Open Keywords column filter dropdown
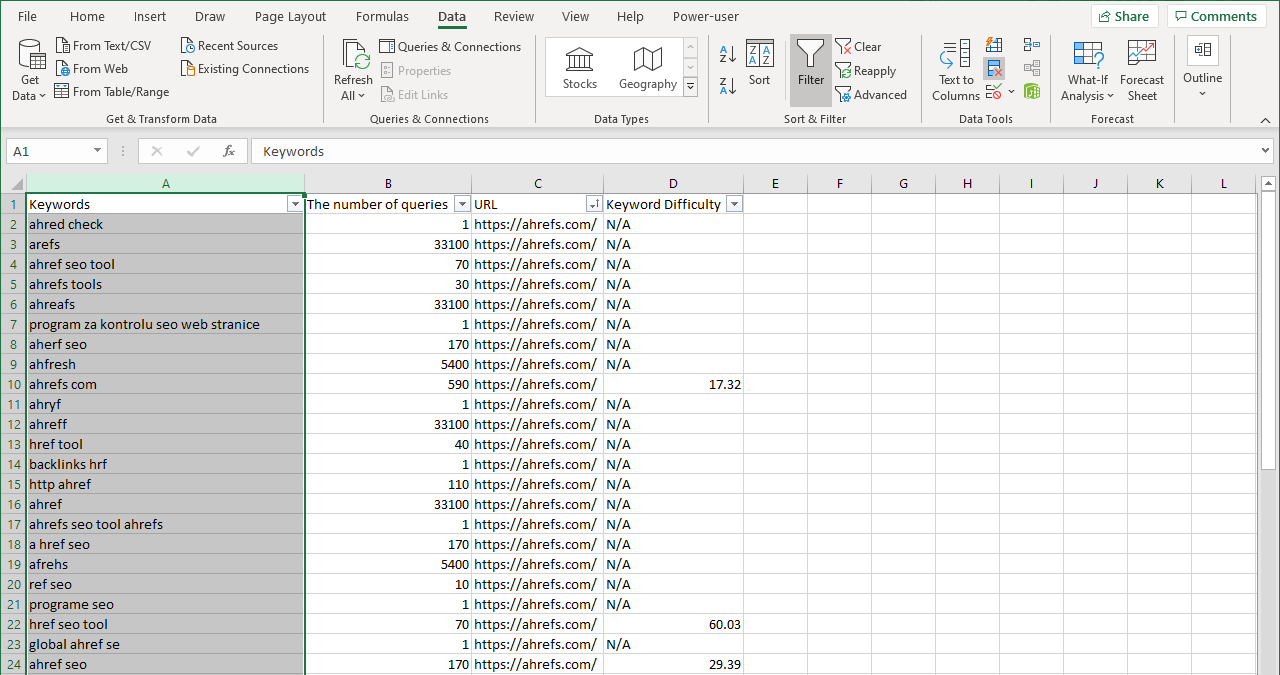 coord(294,204)
